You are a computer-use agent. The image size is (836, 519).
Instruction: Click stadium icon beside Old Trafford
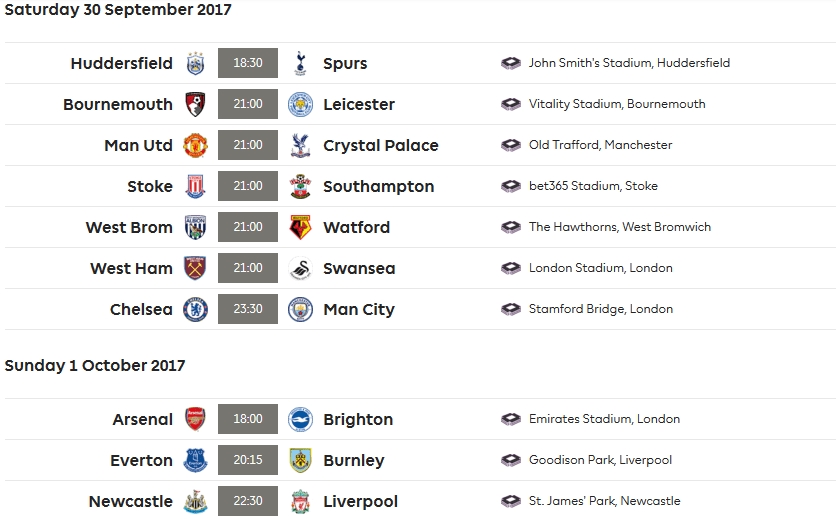511,145
